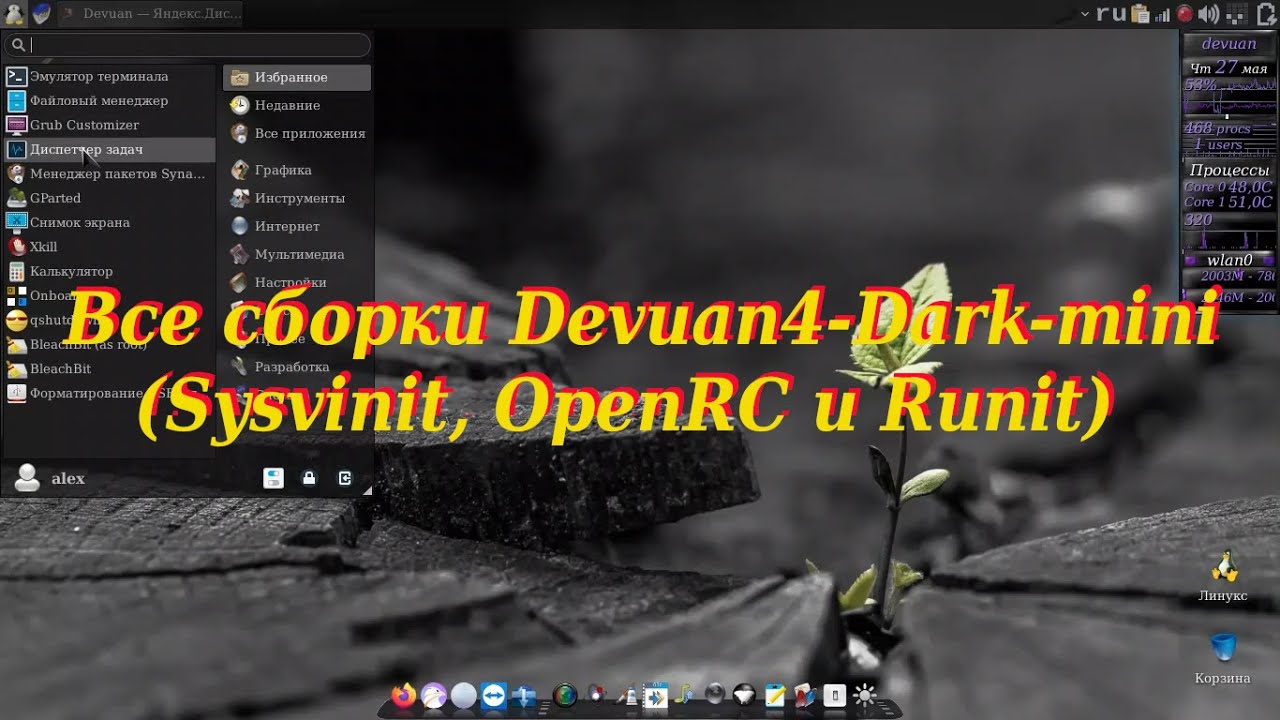Launch BleachBit (as root)
1280x720 pixels.
[x=108, y=344]
